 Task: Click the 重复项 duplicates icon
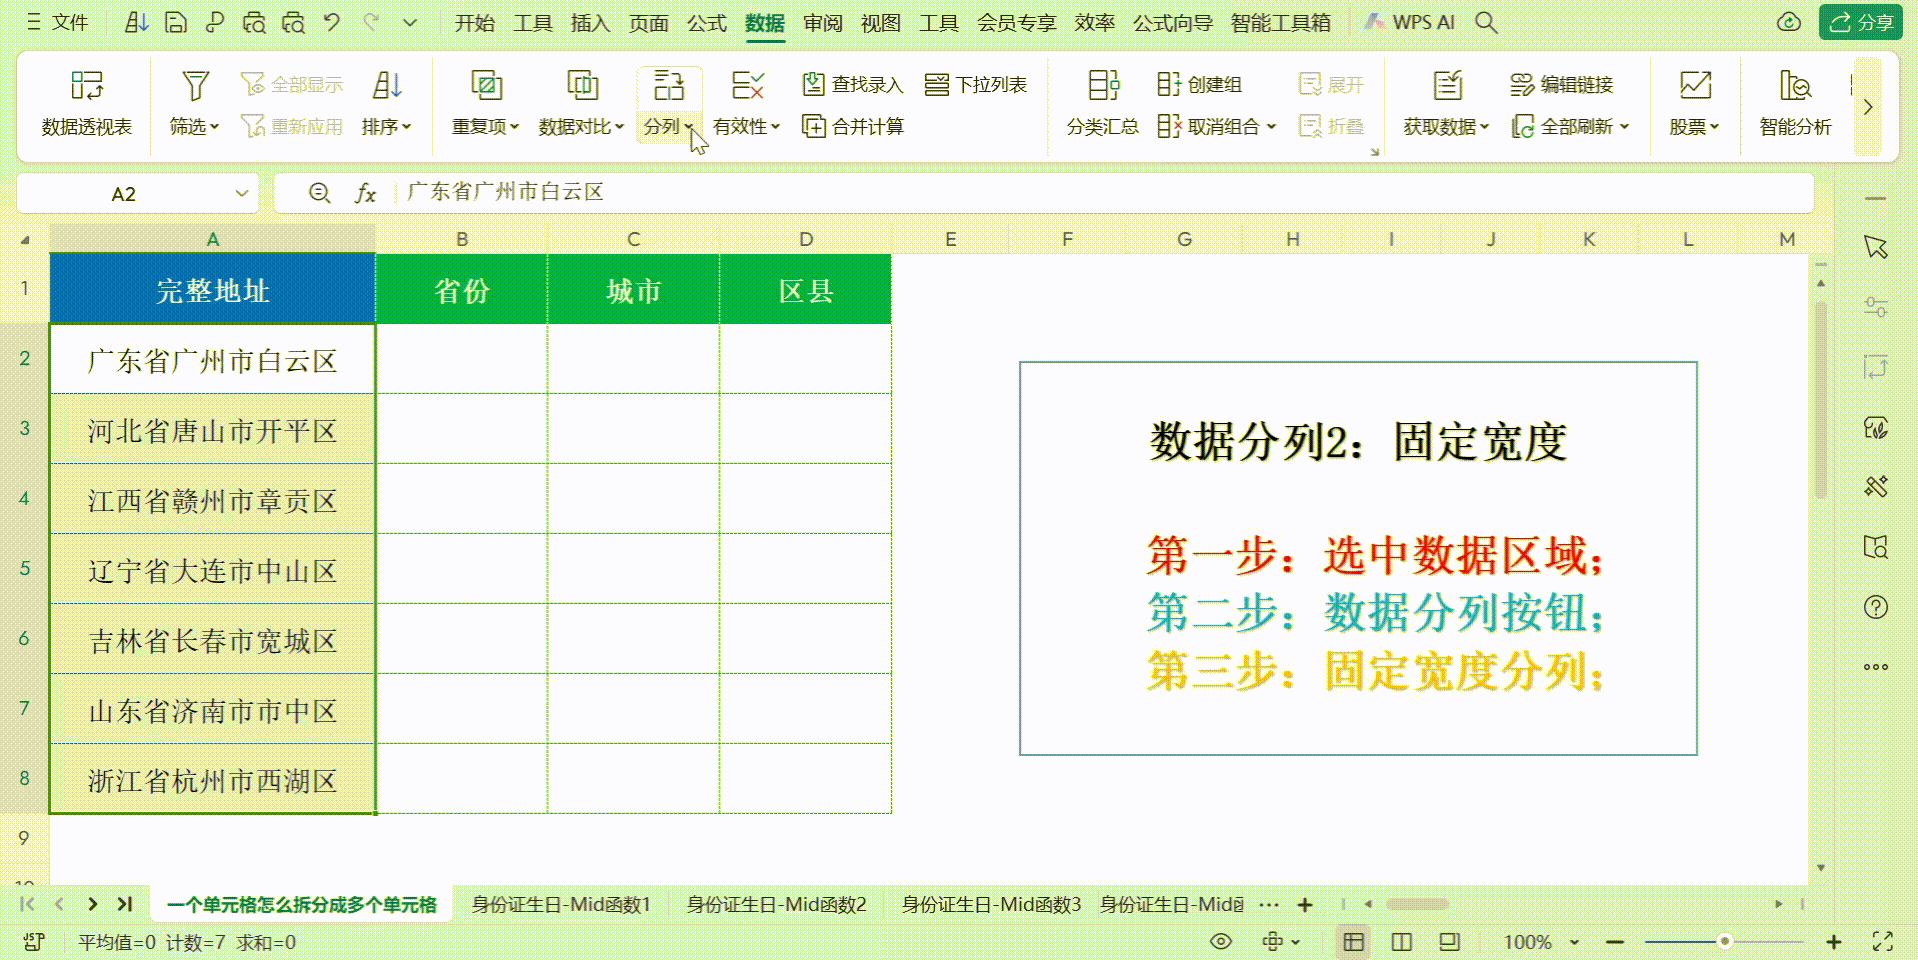[x=486, y=86]
